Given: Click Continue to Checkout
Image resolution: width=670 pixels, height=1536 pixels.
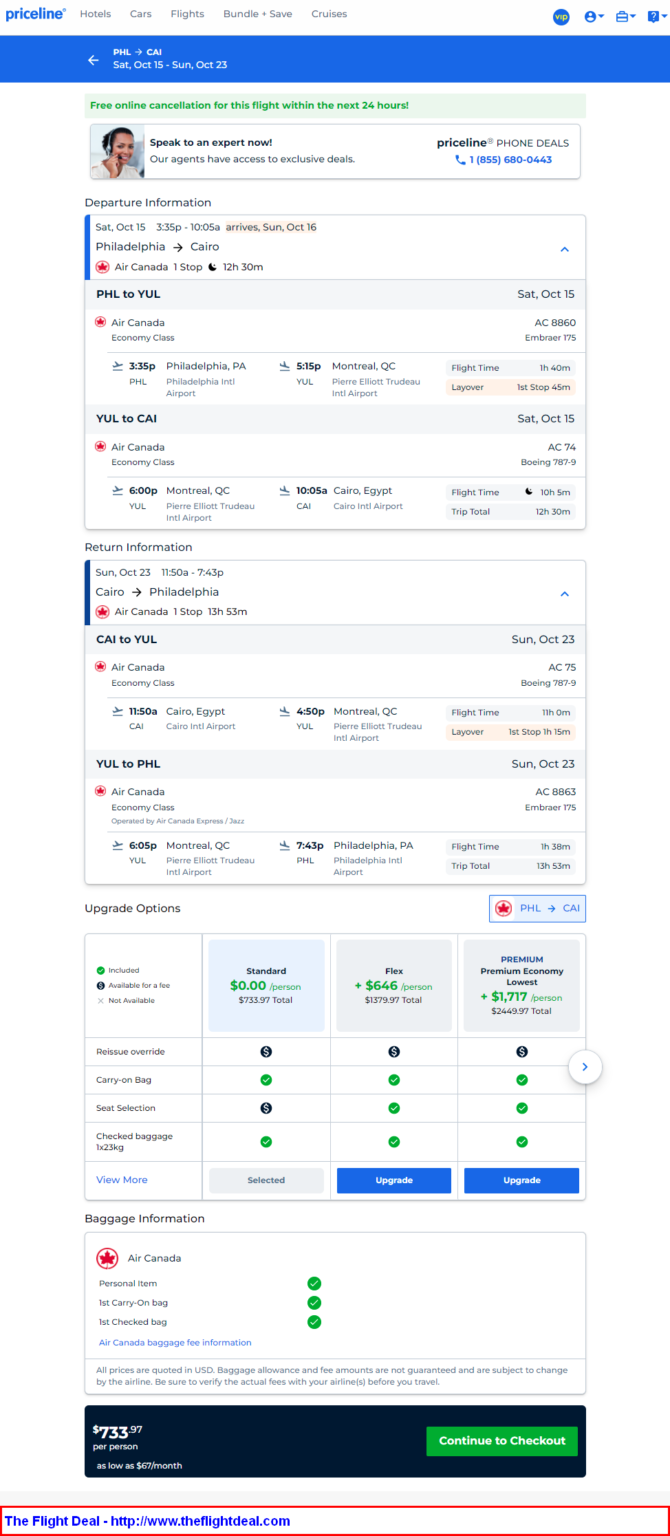Looking at the screenshot, I should click(x=502, y=1441).
